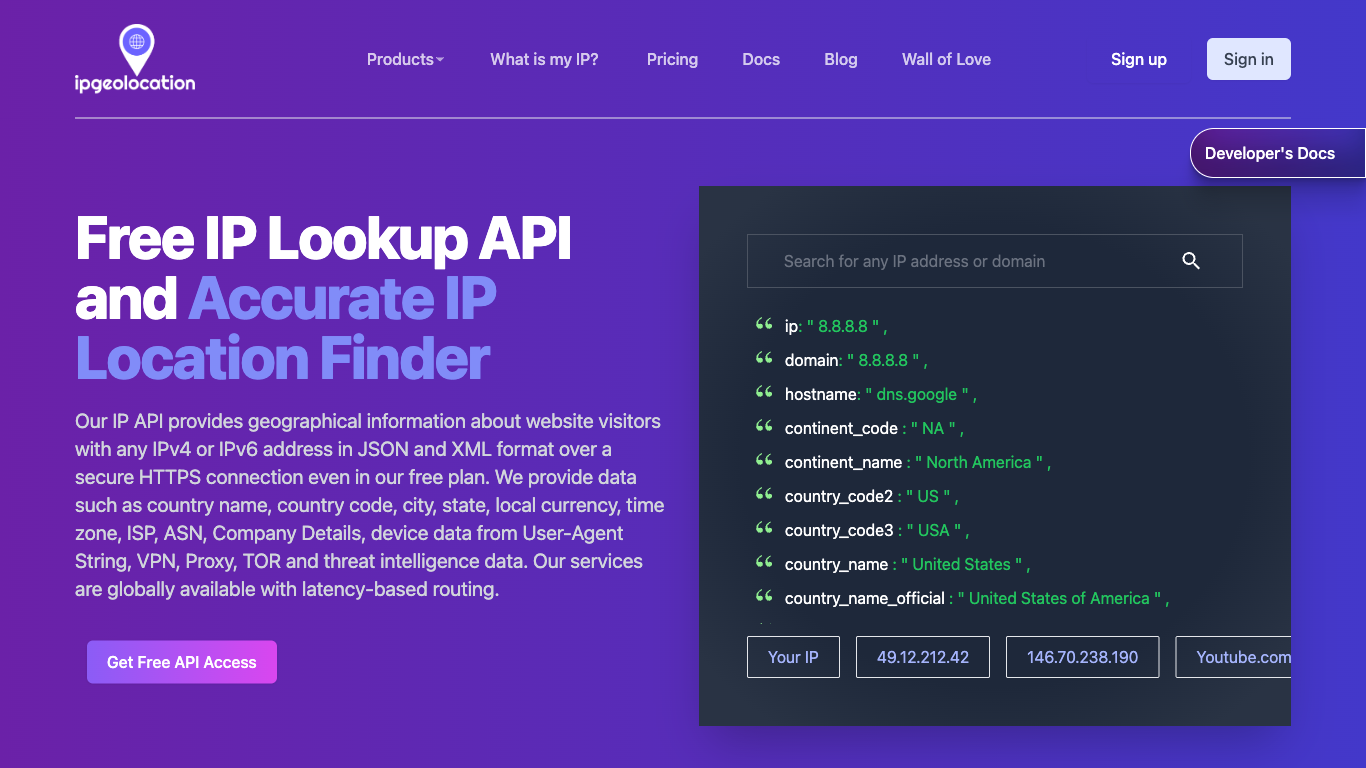Click the country_name value "United States"

962,564
